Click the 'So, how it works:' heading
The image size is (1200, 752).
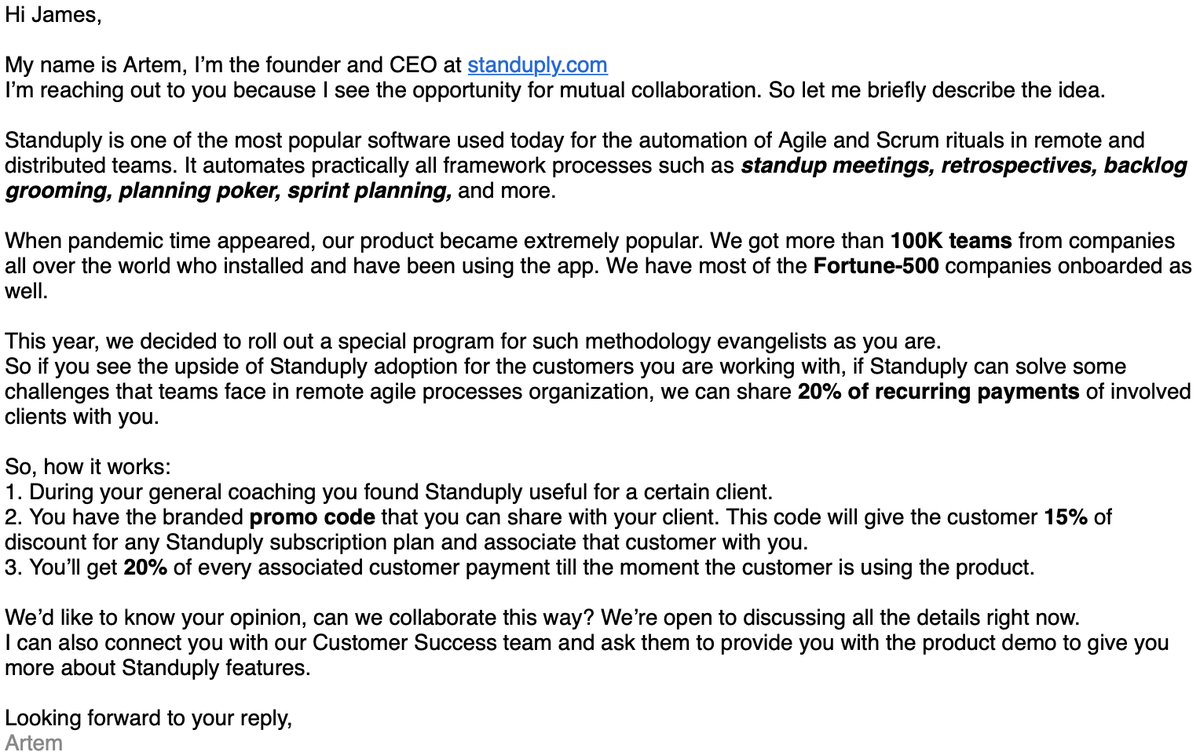[88, 467]
